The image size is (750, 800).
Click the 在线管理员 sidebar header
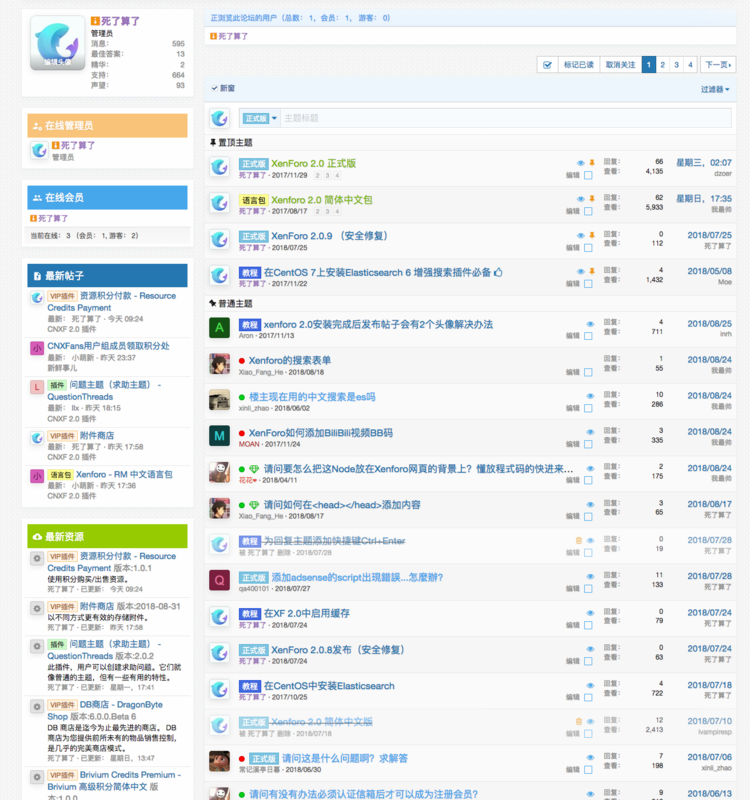click(x=107, y=126)
